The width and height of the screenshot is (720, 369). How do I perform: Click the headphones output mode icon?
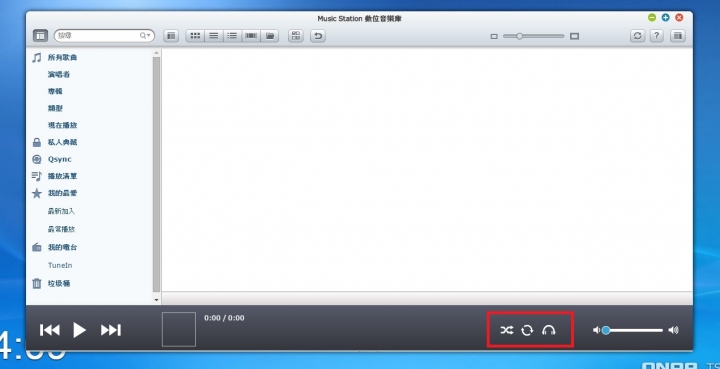(549, 330)
